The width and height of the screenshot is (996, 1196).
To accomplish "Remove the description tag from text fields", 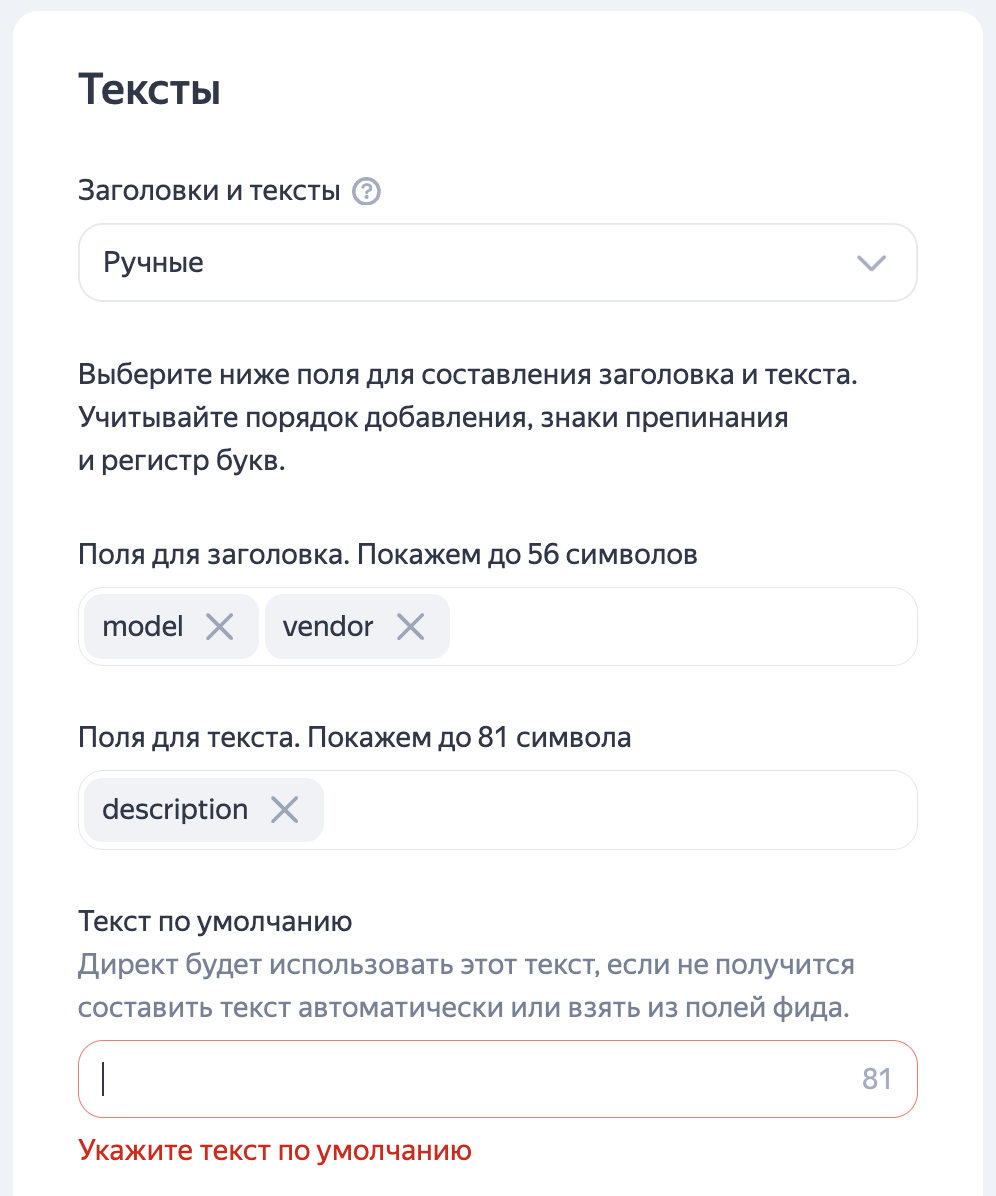I will (284, 810).
